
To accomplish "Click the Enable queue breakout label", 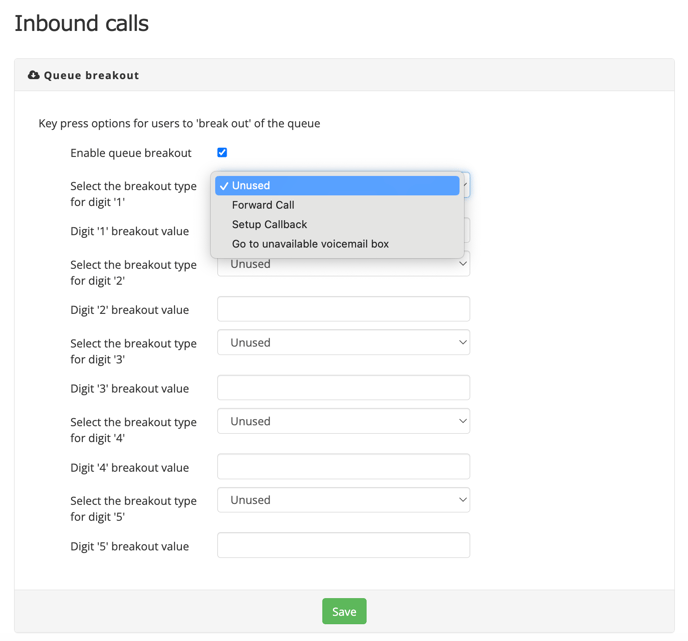I will 131,153.
